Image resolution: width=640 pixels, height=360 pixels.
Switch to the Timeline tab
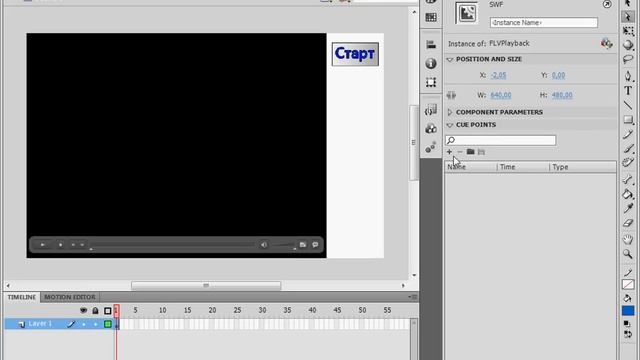pos(22,297)
